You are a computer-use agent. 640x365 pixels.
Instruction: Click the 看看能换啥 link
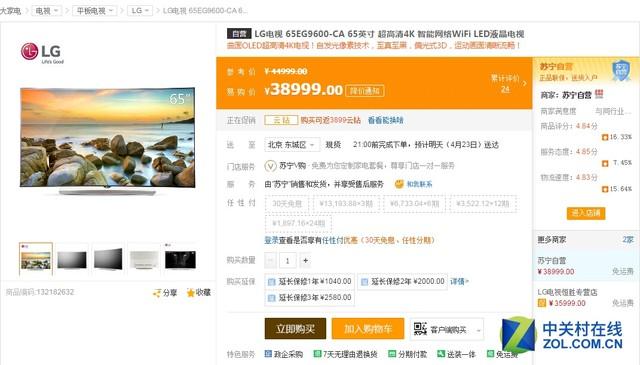click(385, 120)
